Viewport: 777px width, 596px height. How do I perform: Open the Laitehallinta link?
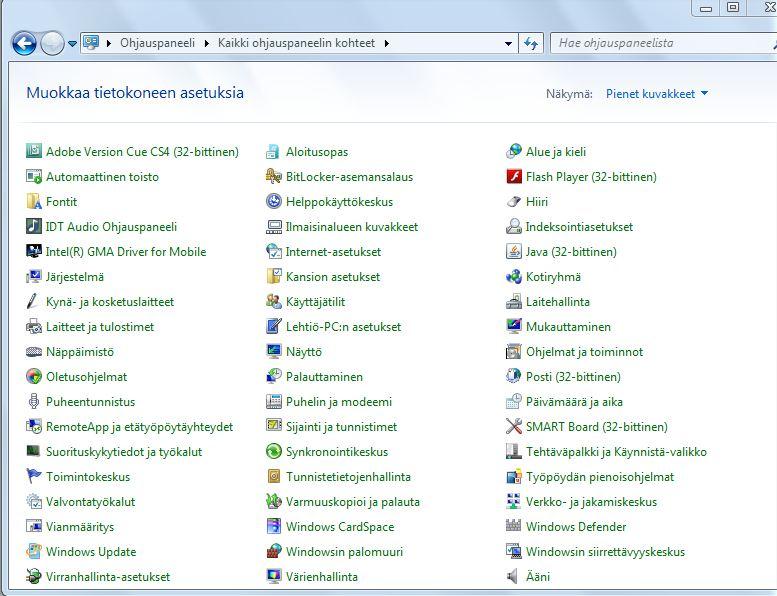click(x=558, y=301)
